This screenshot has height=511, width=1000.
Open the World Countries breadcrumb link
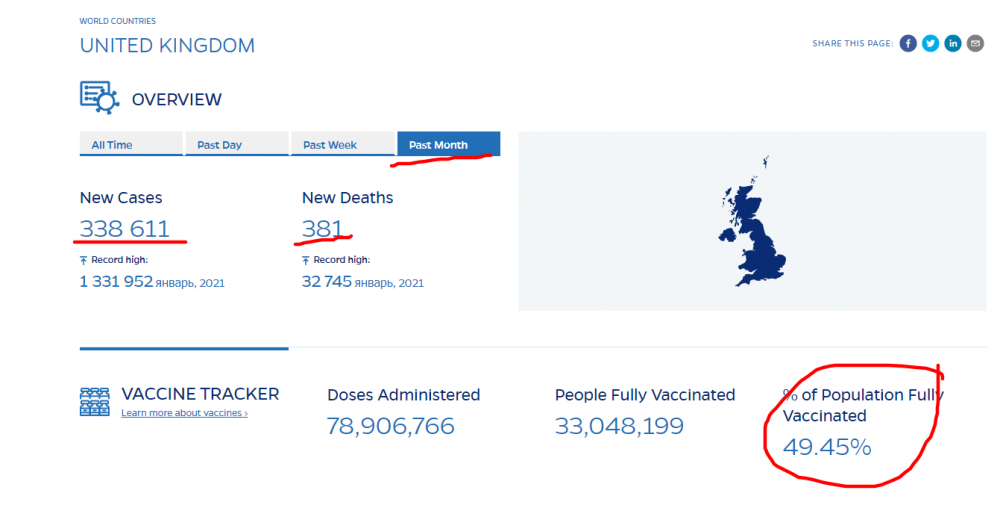point(118,21)
